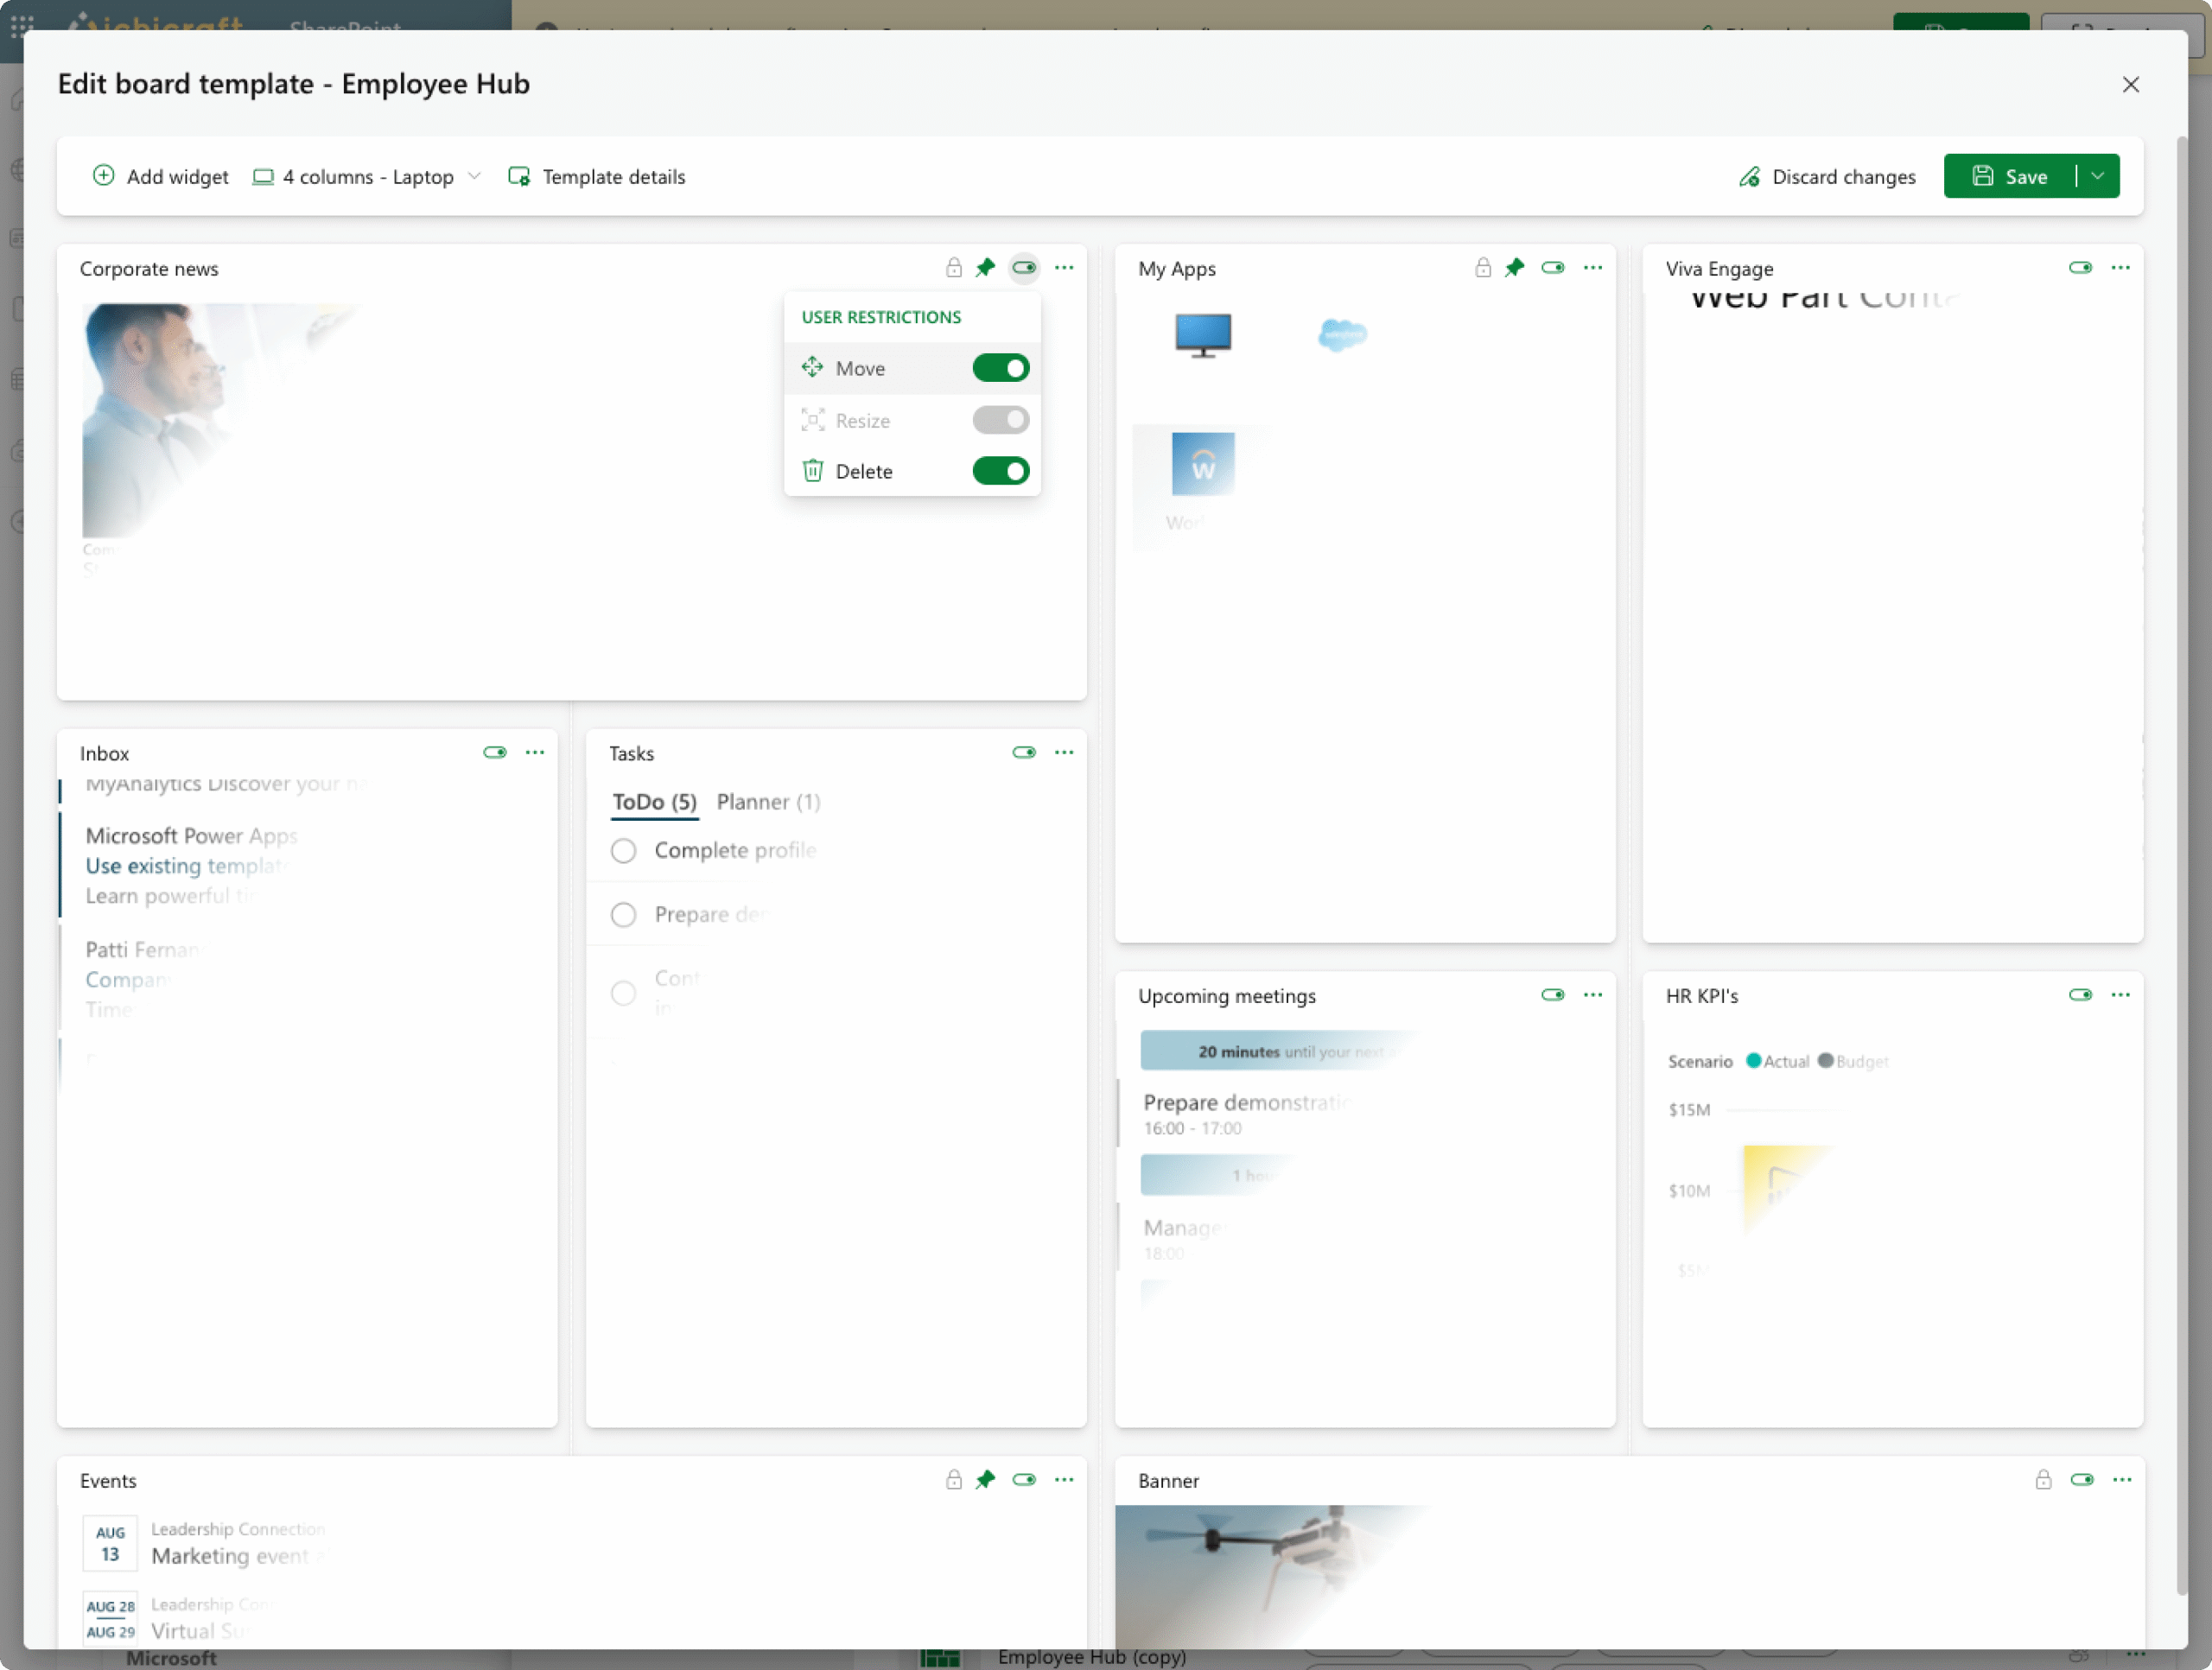
Task: Open more options on Tasks widget
Action: pos(1064,752)
